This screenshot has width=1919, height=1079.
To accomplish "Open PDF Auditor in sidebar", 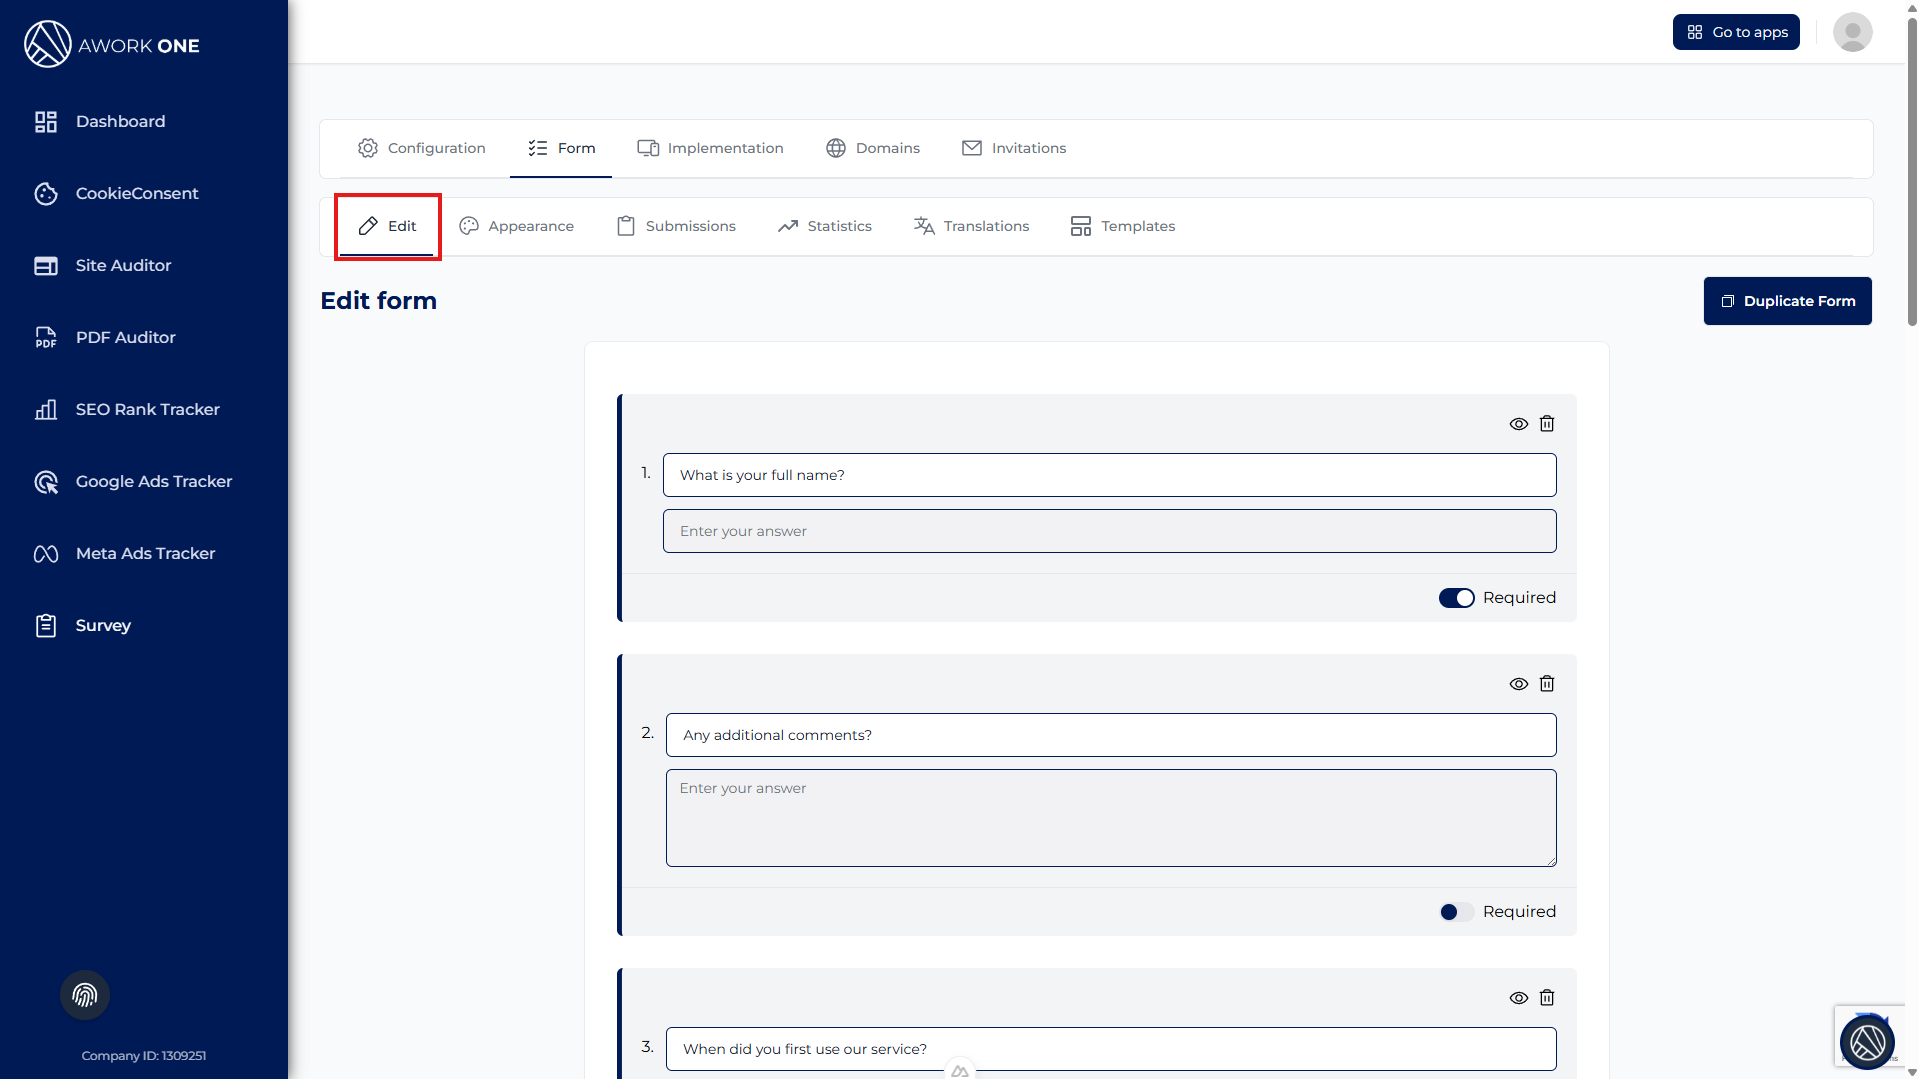I will click(125, 337).
